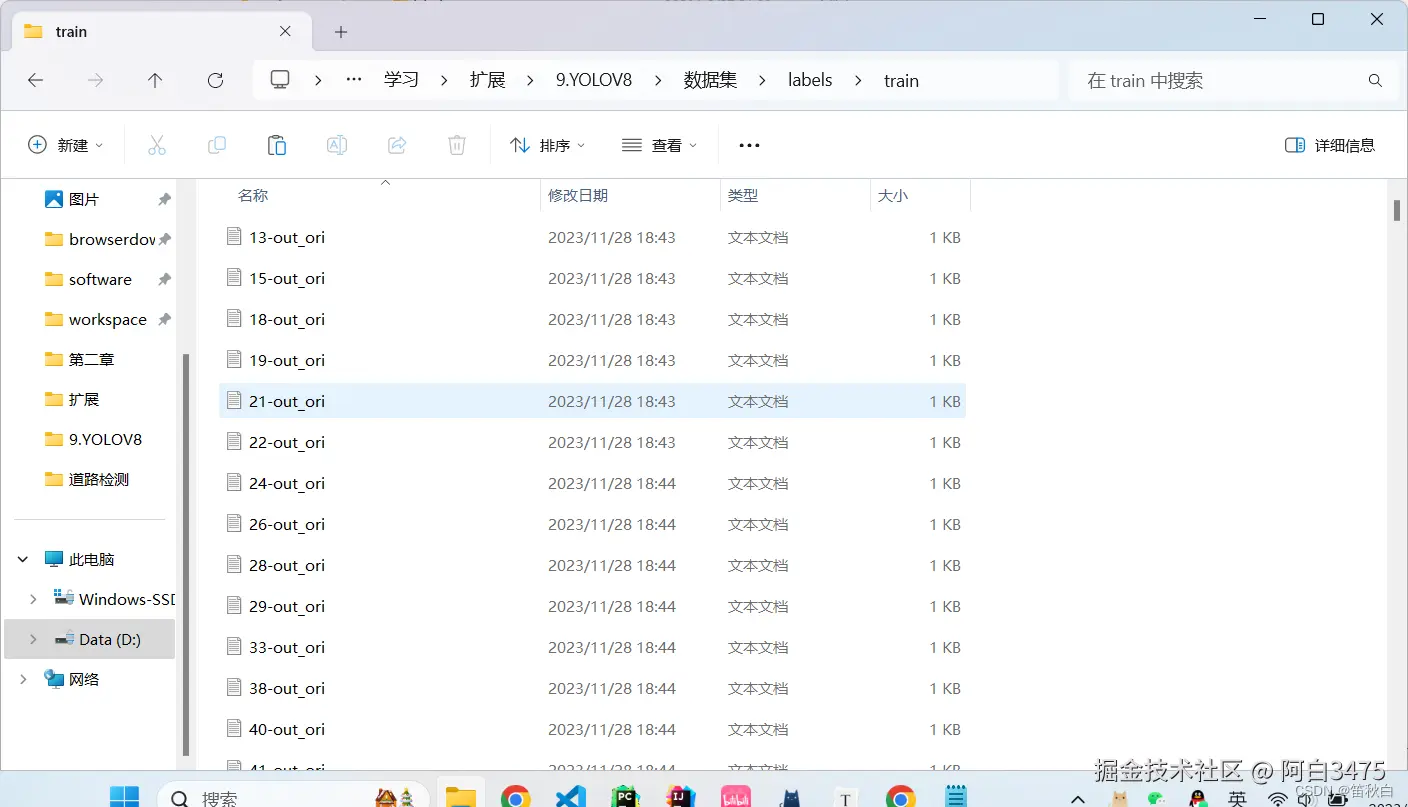1408x807 pixels.
Task: Toggle the 详细信息 details pane
Action: pyautogui.click(x=1330, y=145)
